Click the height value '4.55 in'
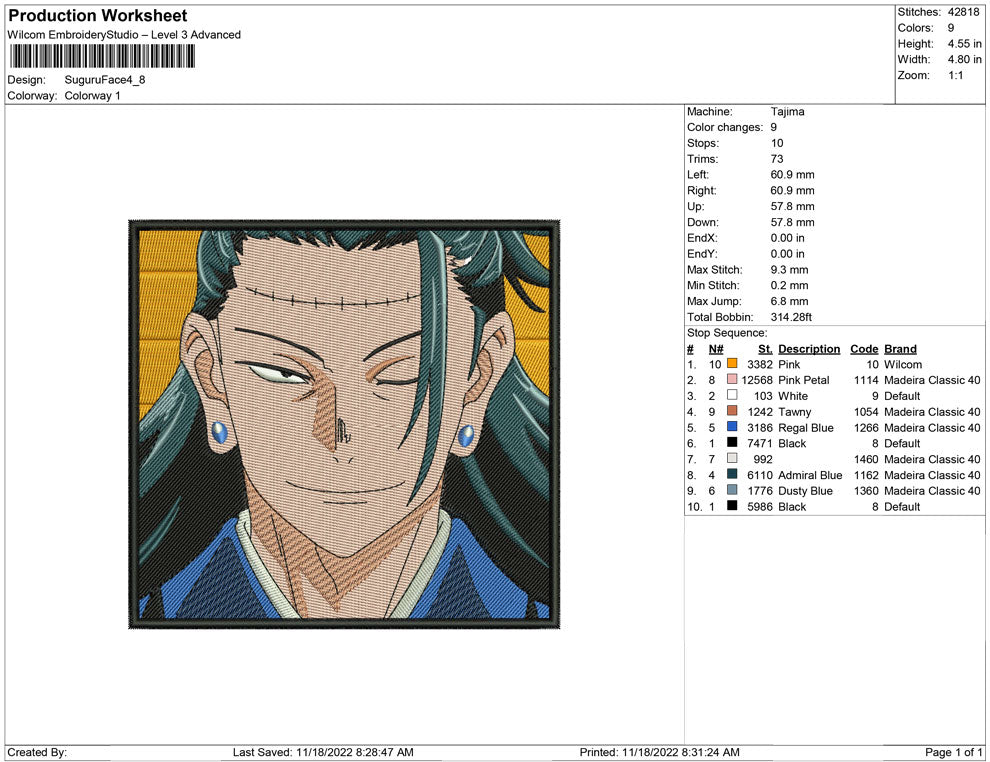Viewport: 990px width, 762px height. pos(964,44)
